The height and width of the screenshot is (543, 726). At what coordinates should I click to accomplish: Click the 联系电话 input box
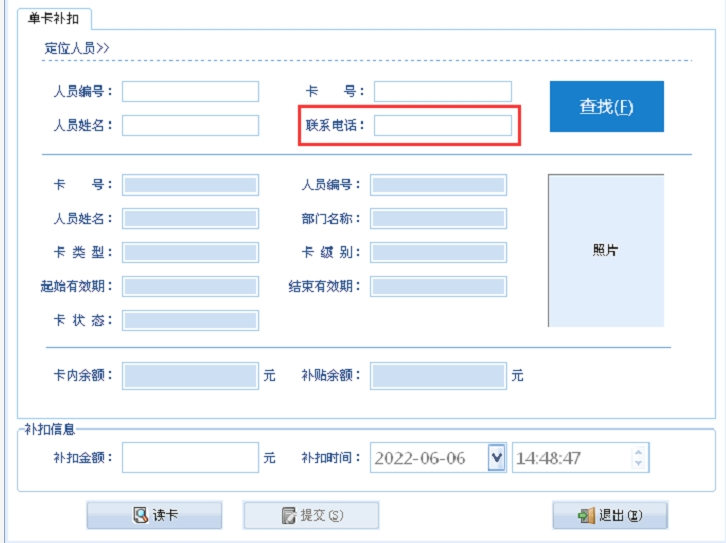(442, 126)
